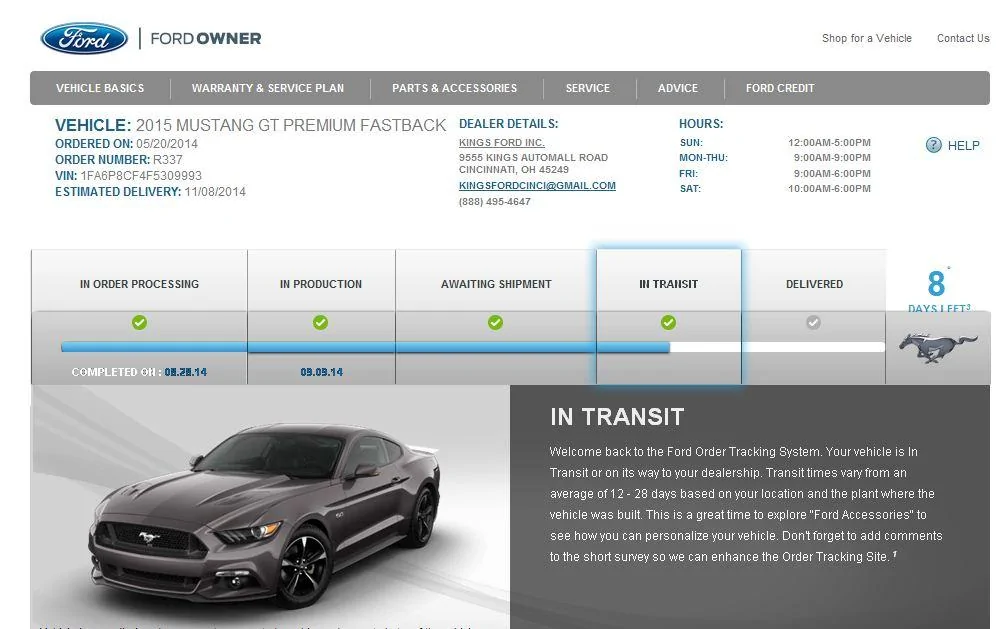Click the kingsfordcinci@gmail.com email link

point(537,186)
